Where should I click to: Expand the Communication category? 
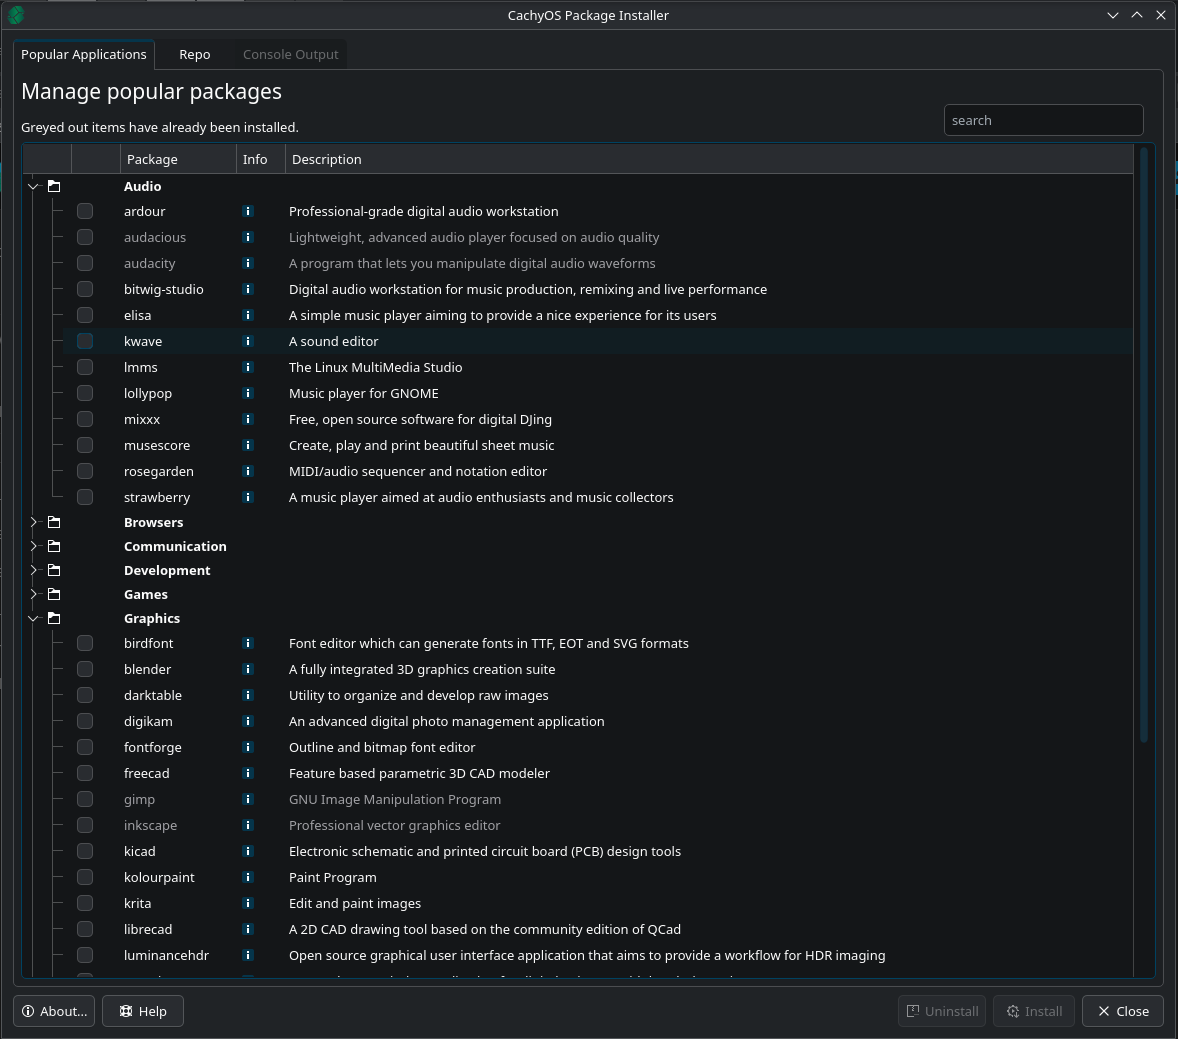click(33, 546)
